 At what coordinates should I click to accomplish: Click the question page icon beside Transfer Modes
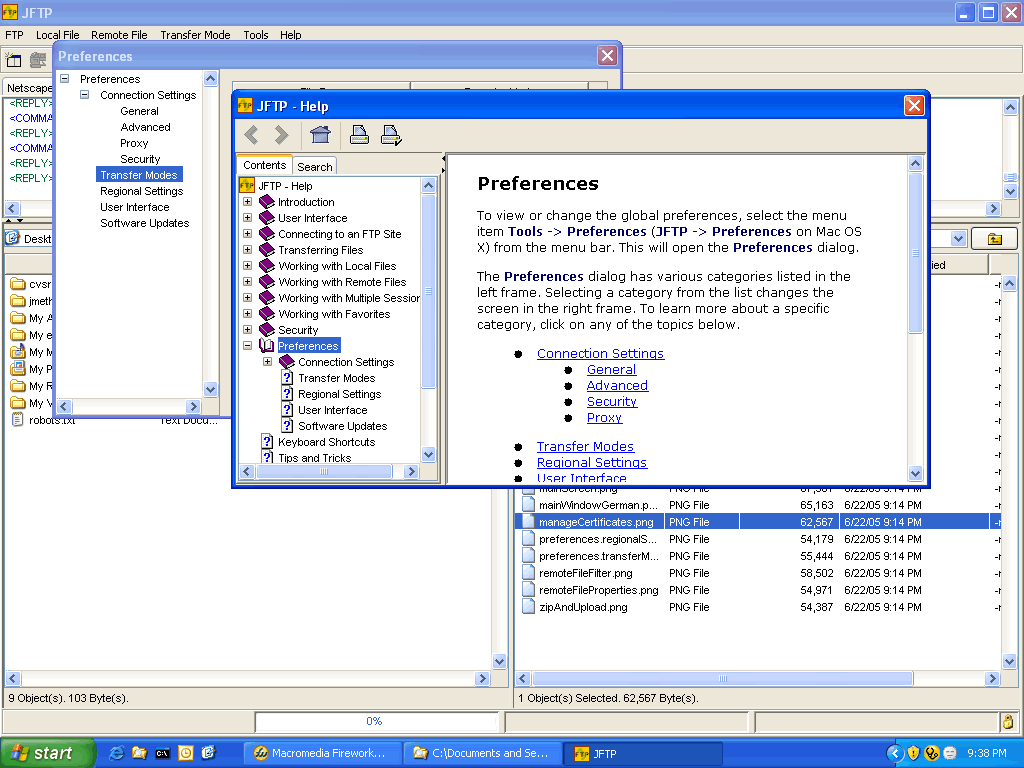point(287,377)
